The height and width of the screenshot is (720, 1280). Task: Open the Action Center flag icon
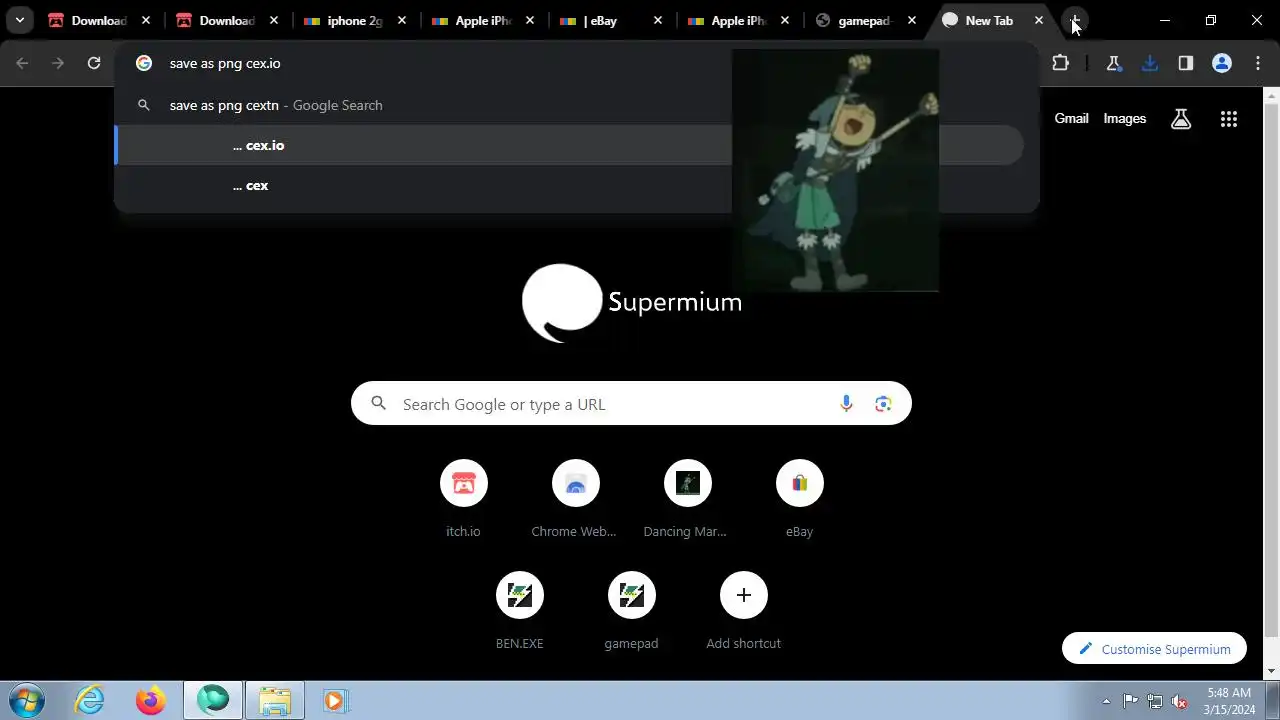(1130, 701)
